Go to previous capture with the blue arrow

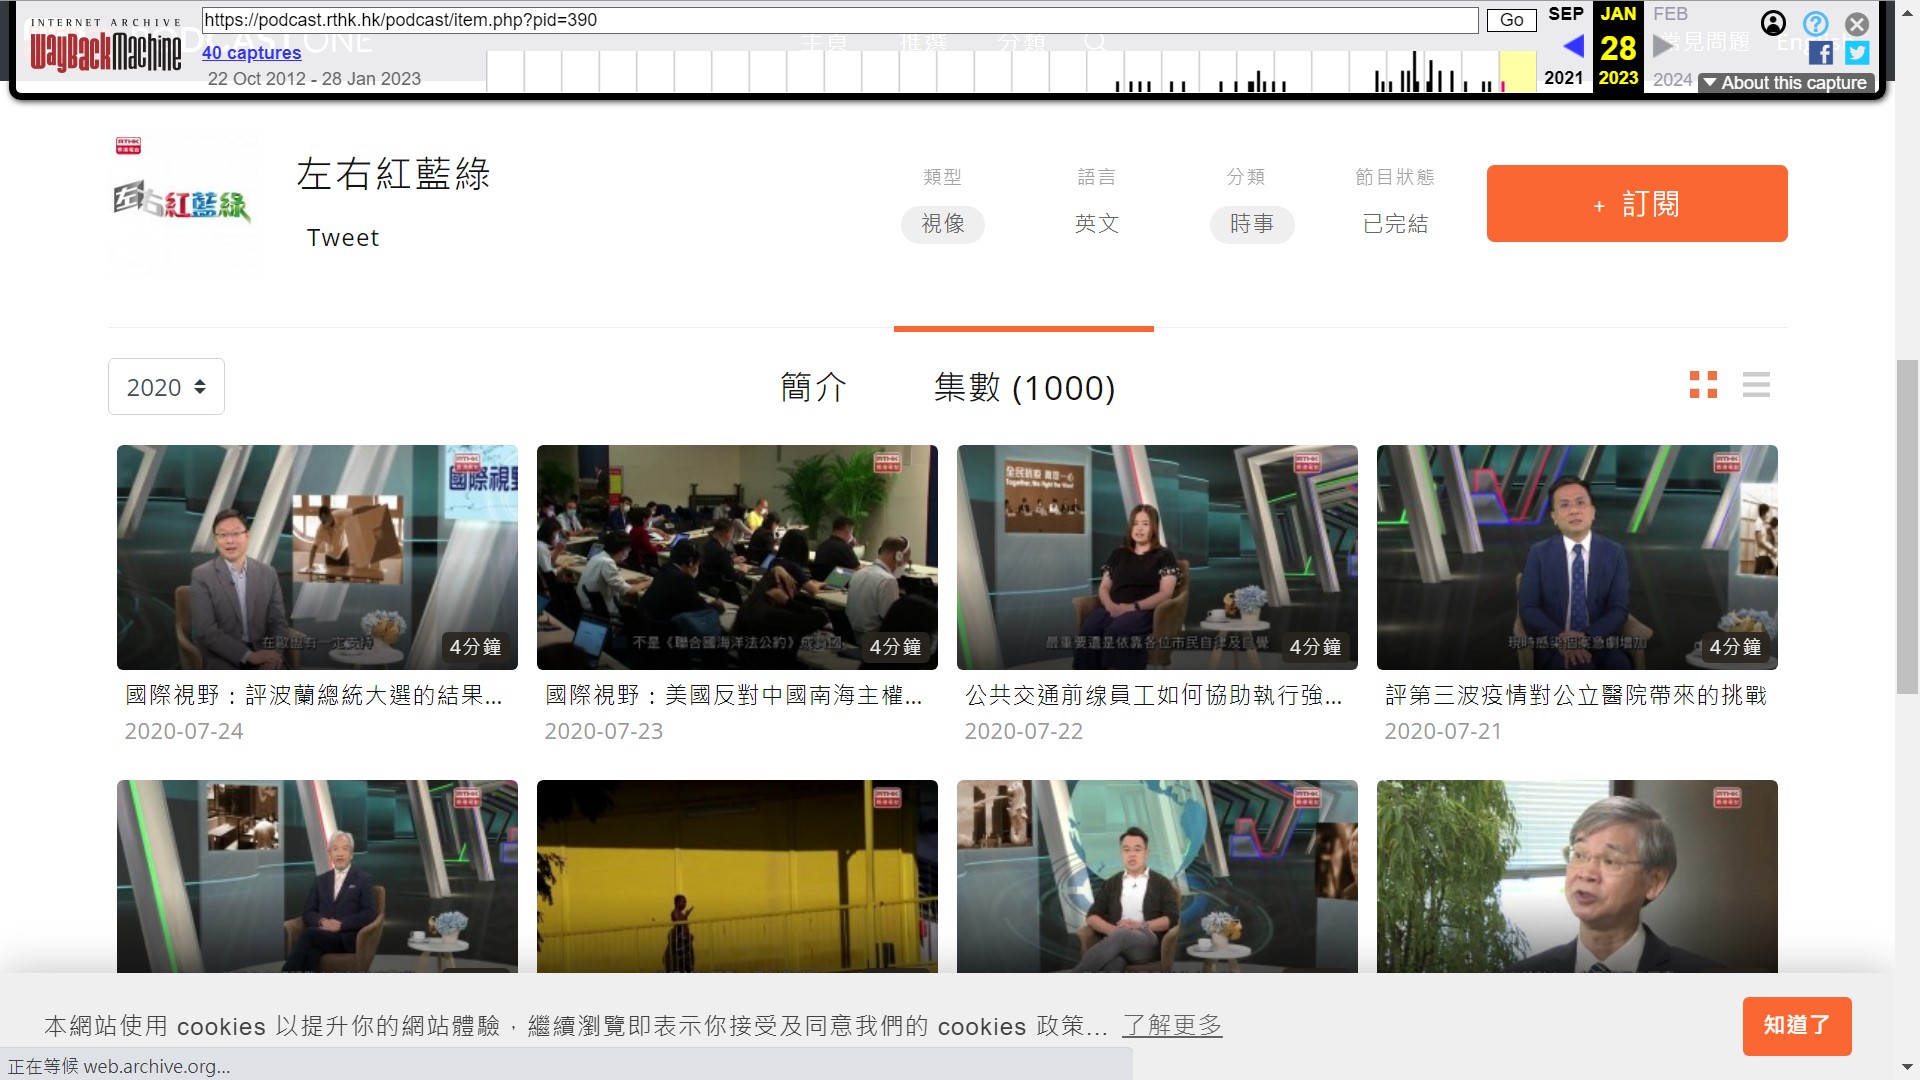[x=1573, y=46]
